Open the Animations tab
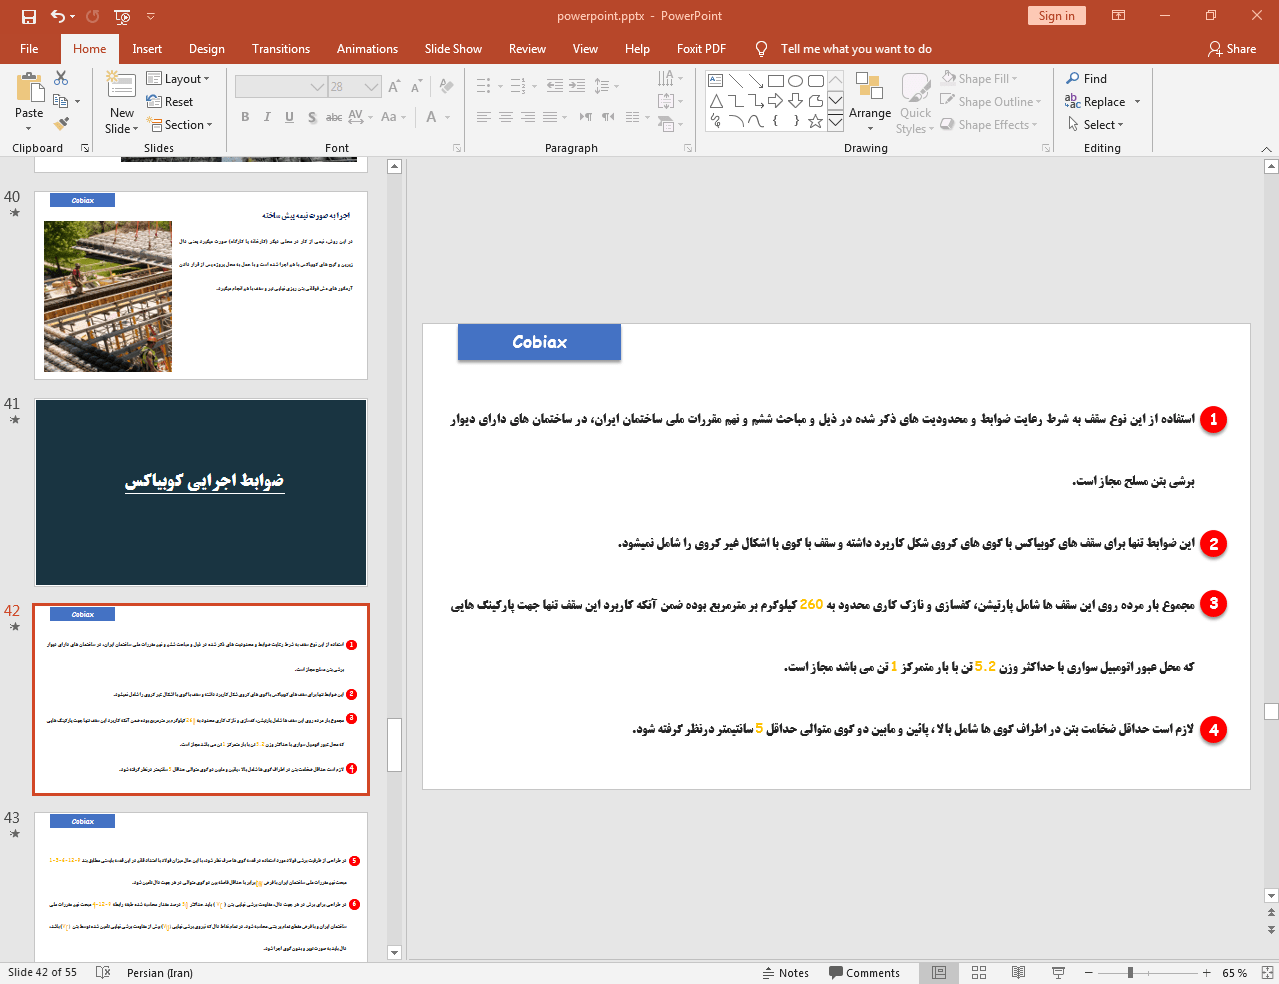The width and height of the screenshot is (1279, 984). [x=367, y=49]
